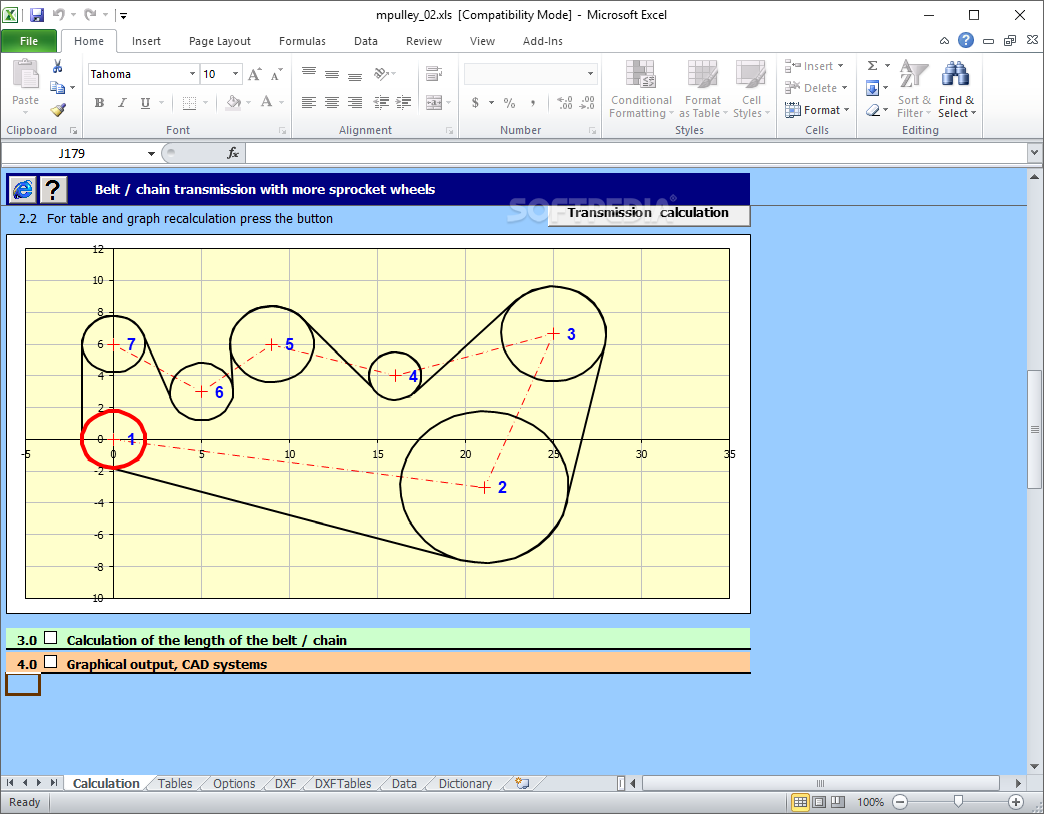The image size is (1044, 814).
Task: Click the vertical scrollbar thumb
Action: [1034, 429]
